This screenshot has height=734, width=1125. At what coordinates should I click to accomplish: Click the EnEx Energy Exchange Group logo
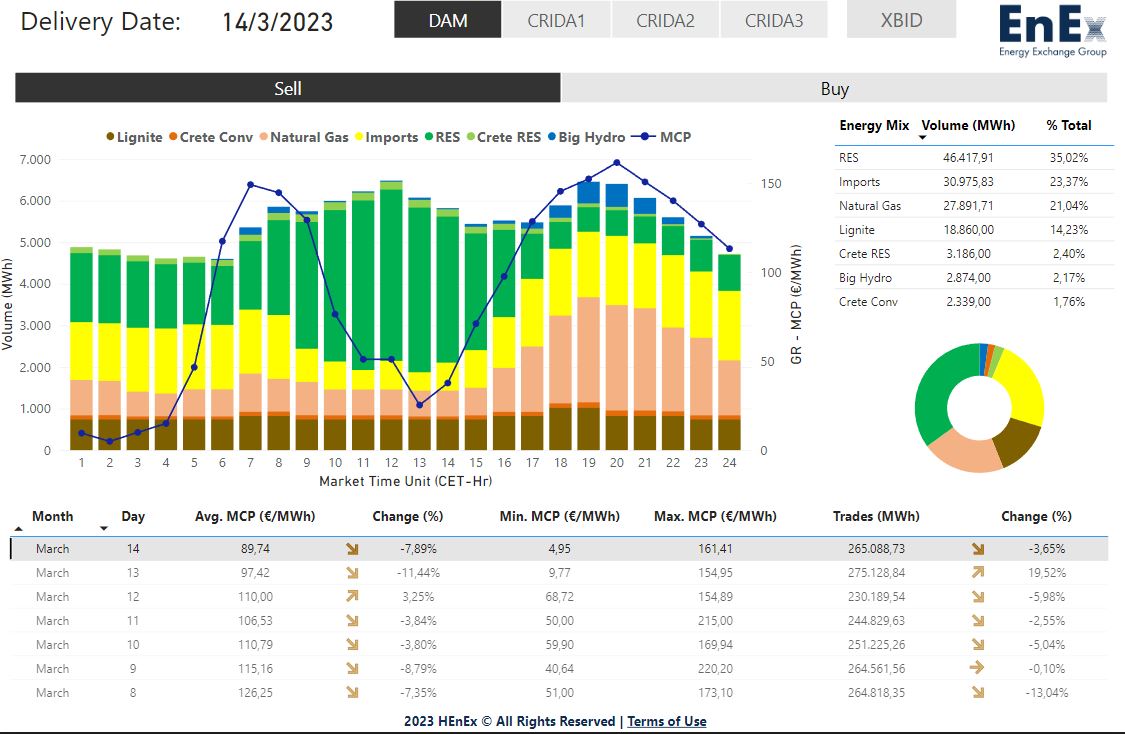click(x=1051, y=30)
